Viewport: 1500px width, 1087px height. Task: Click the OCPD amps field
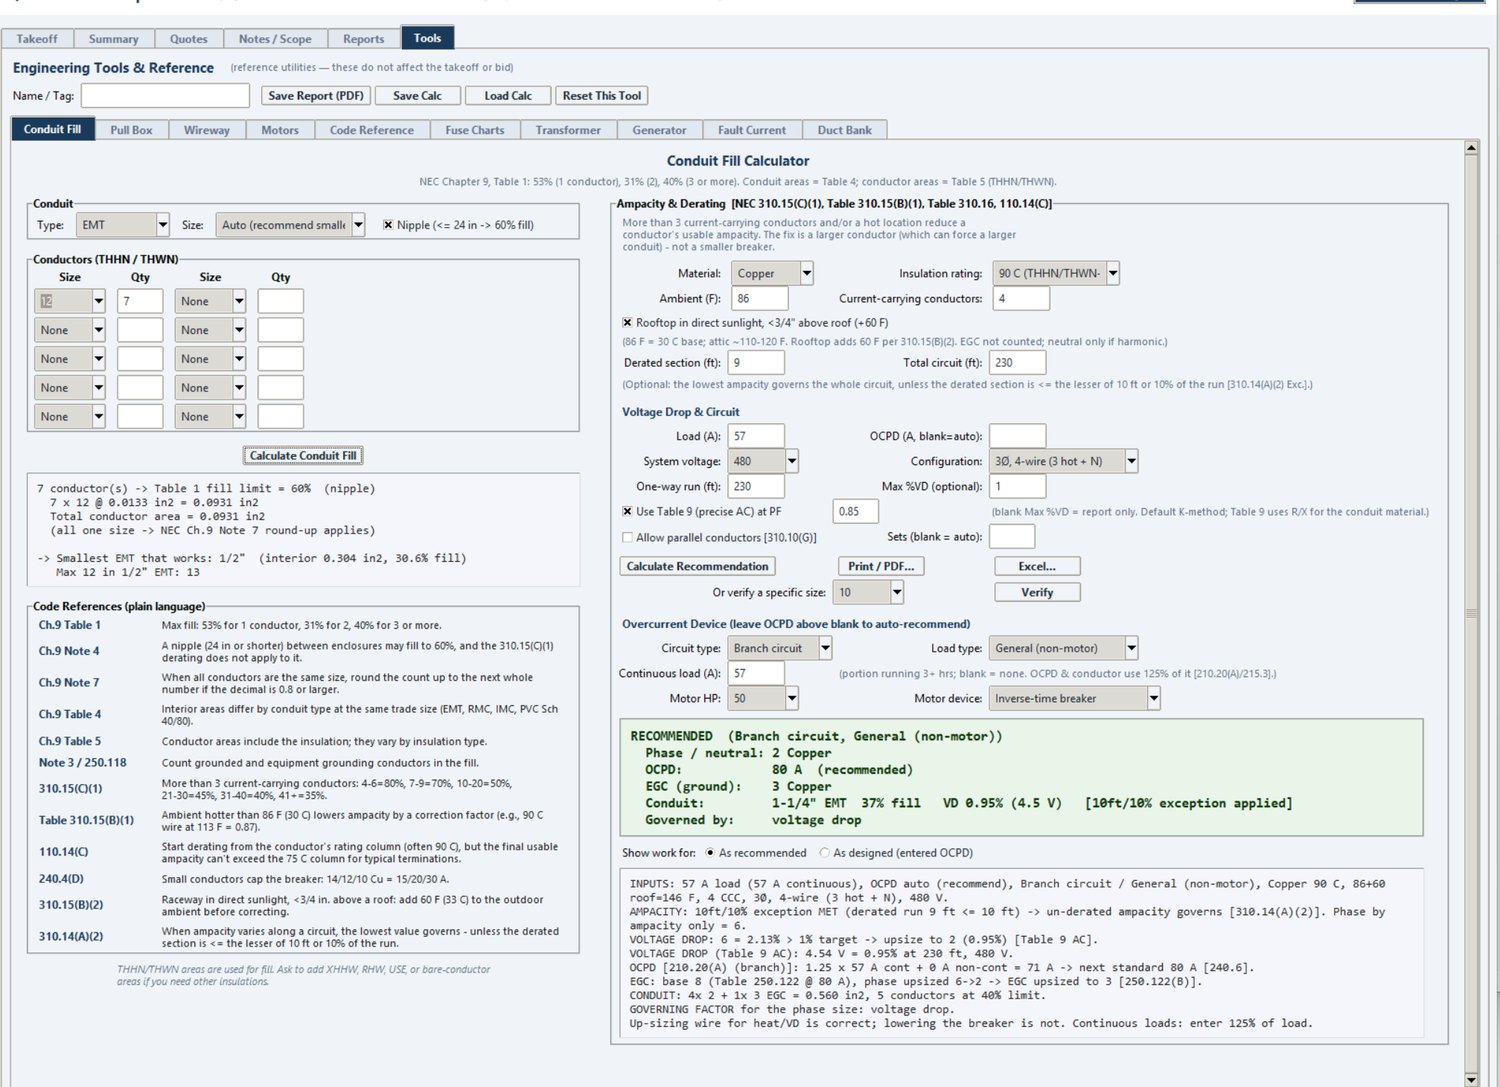(1017, 436)
